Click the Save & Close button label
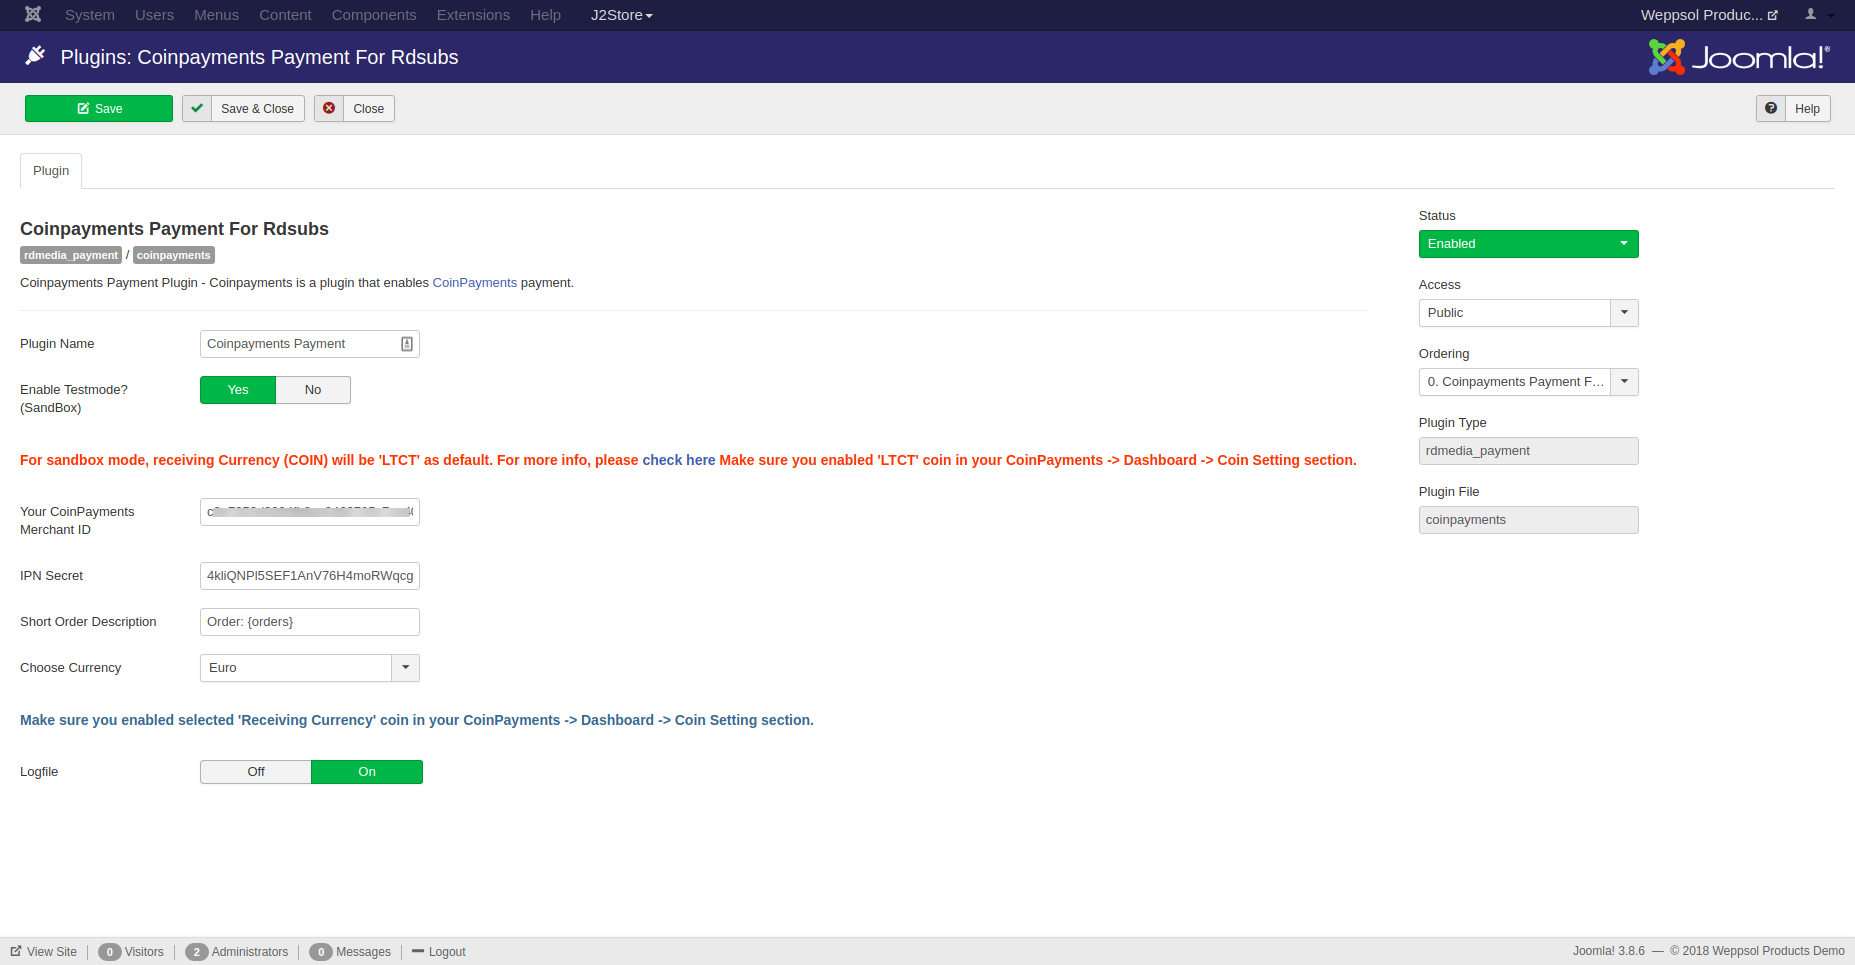Viewport: 1855px width, 965px height. (x=257, y=109)
